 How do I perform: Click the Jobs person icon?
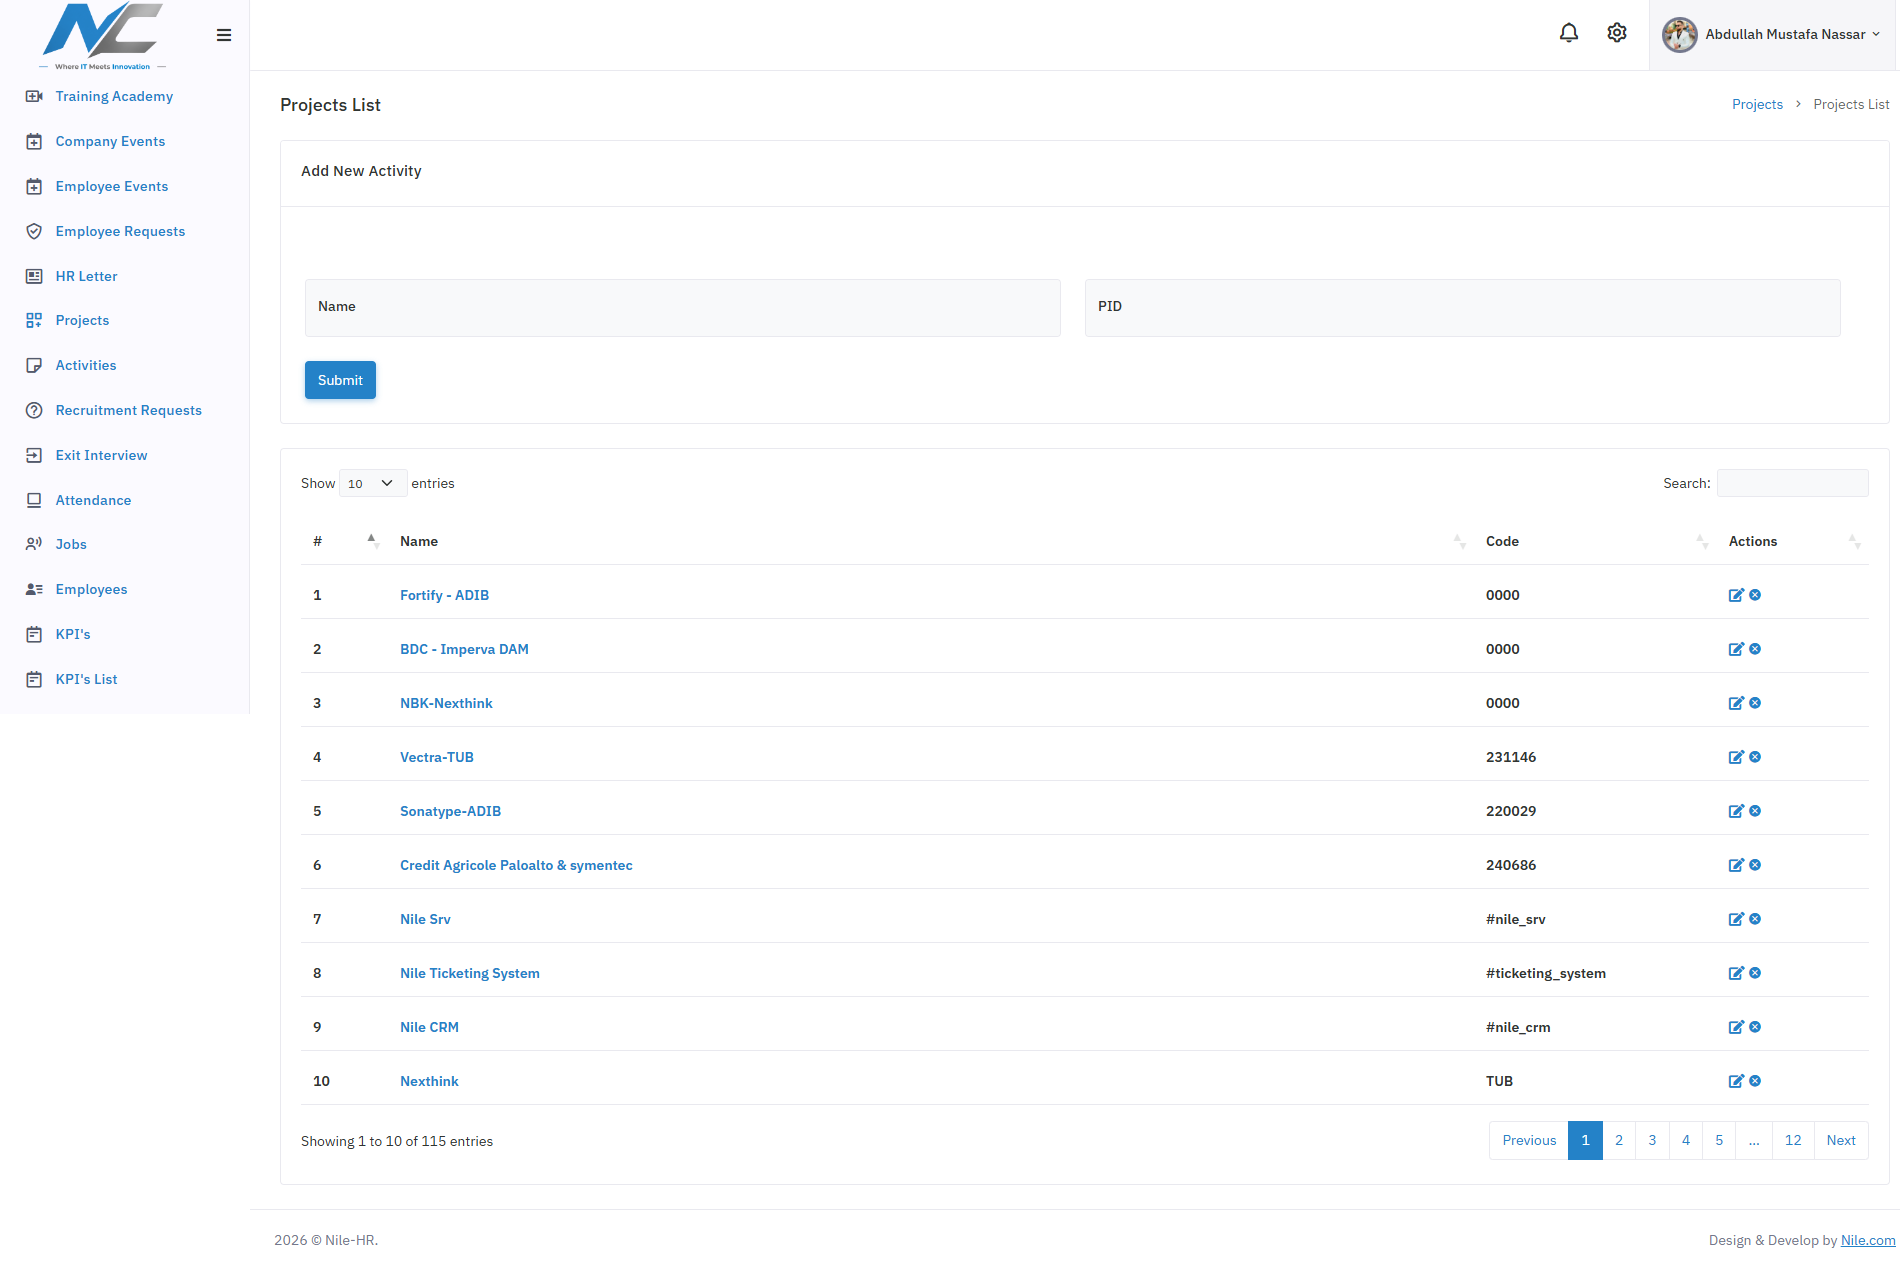coord(34,544)
